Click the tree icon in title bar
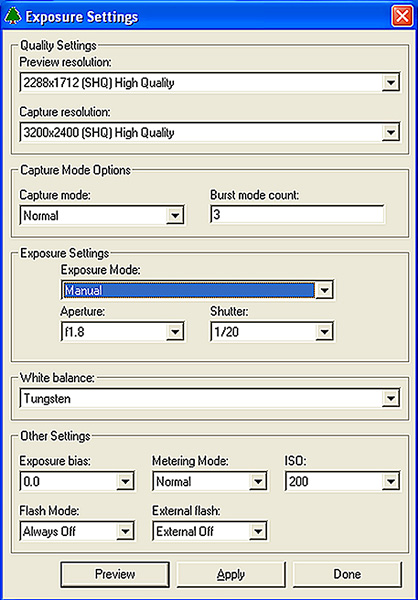 click(13, 16)
